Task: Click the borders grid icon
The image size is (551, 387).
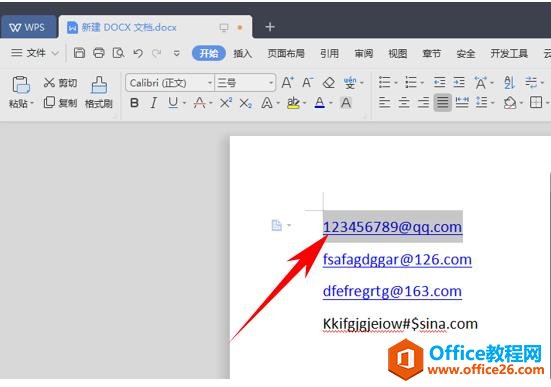Action: tap(536, 103)
